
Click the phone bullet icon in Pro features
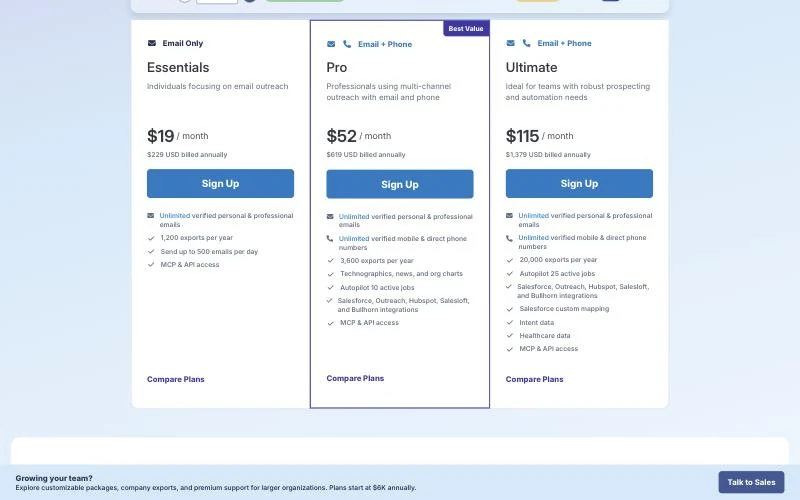coord(330,238)
